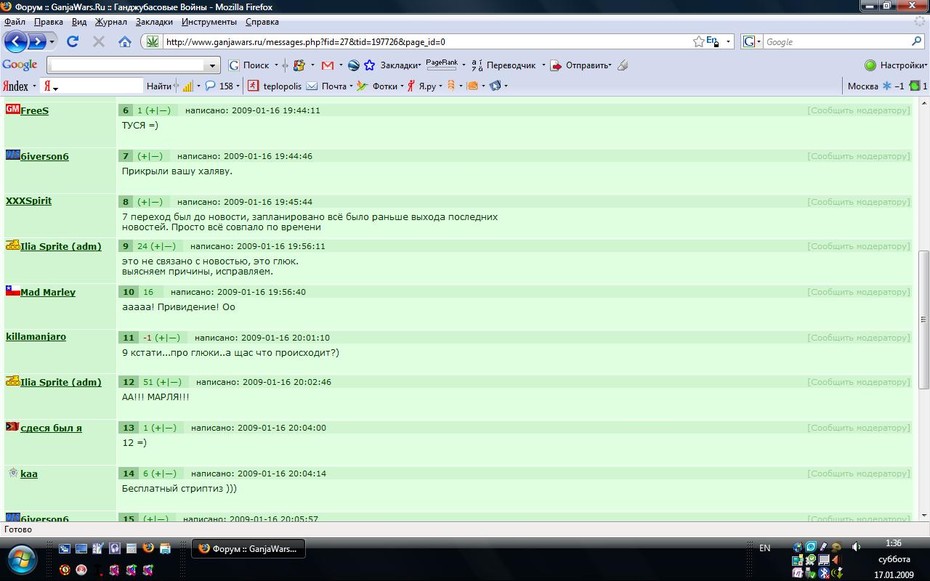Vote (+|−) on post 7 rating
The image size is (930, 581).
pyautogui.click(x=150, y=157)
